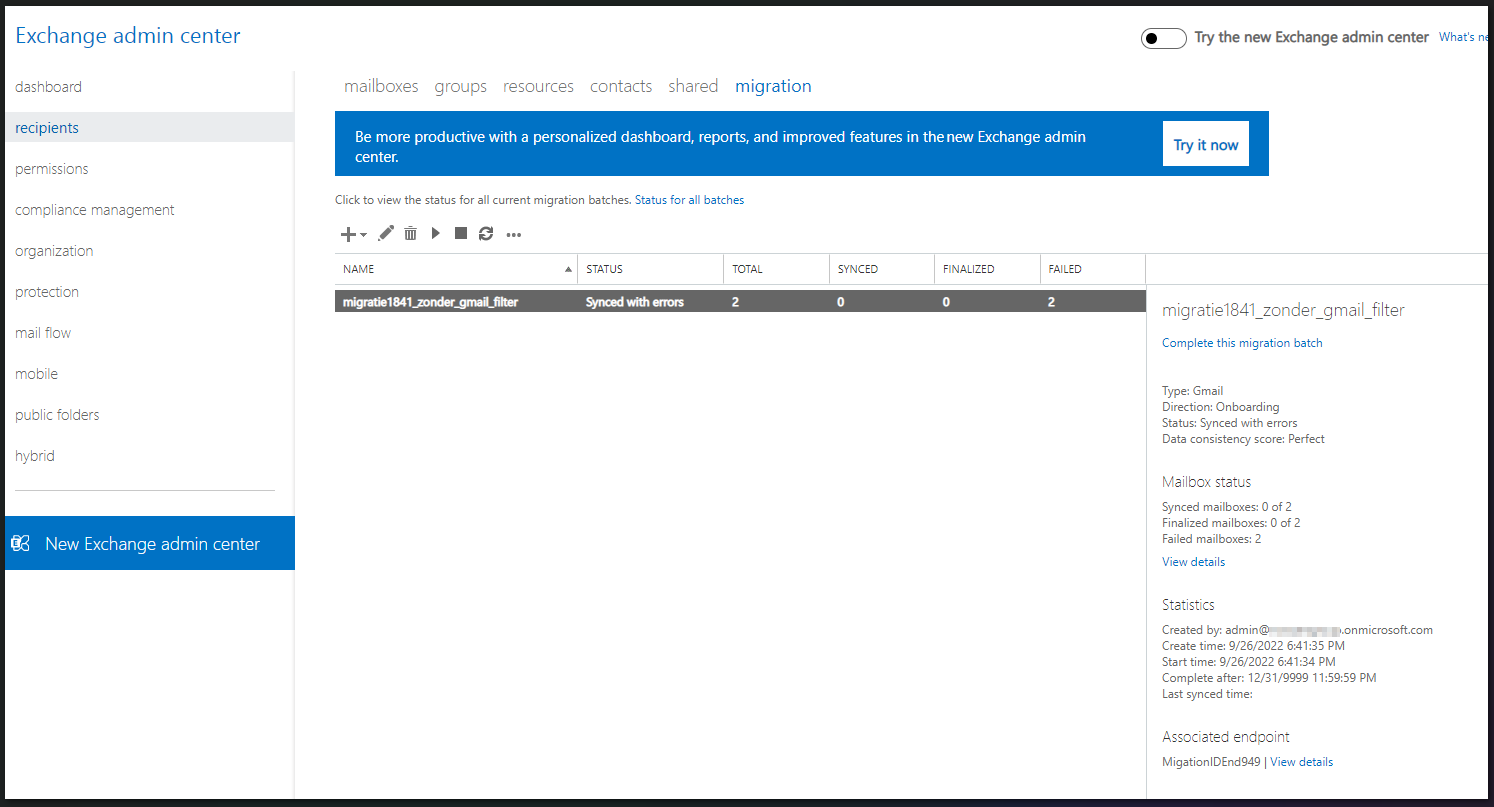Switch to the shared tab
The height and width of the screenshot is (807, 1494).
coord(693,86)
